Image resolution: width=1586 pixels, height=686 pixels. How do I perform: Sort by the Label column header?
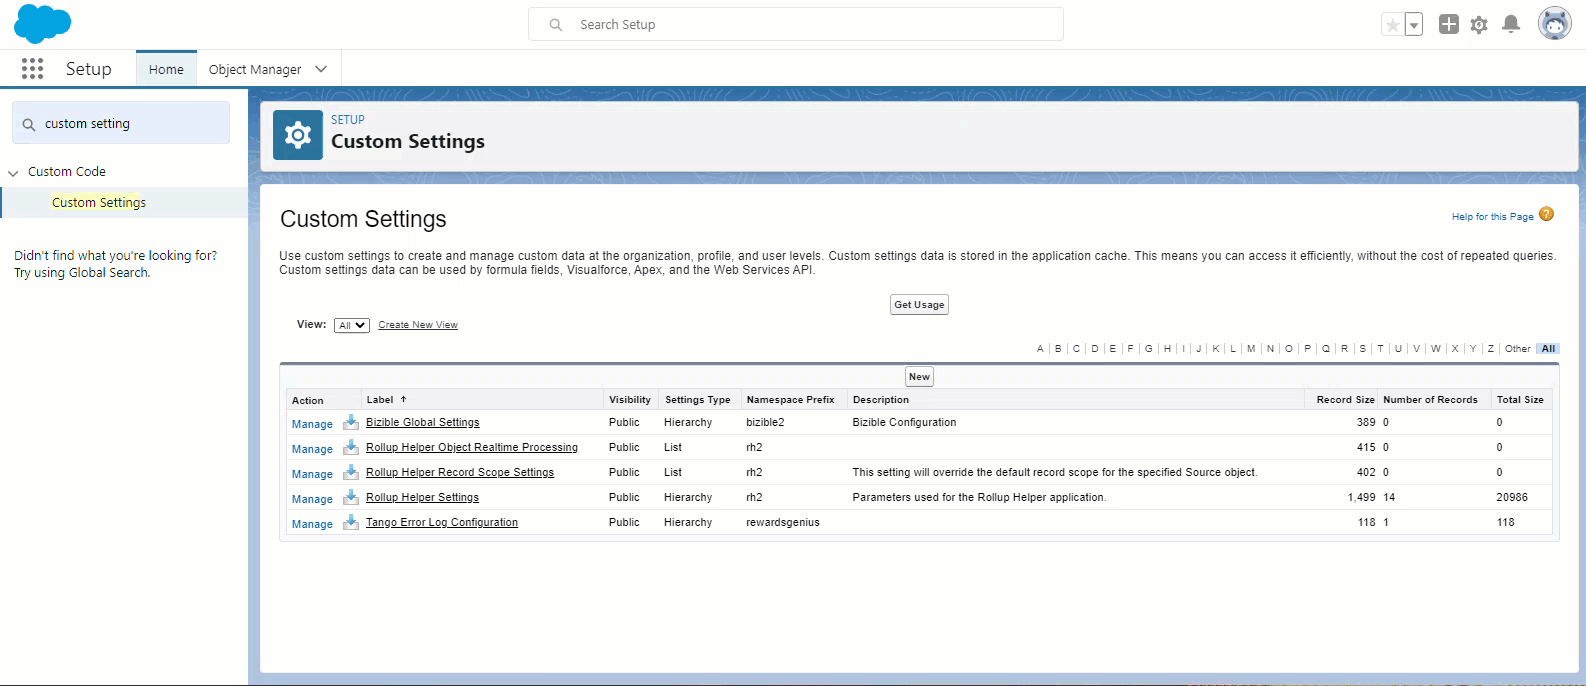coord(380,399)
